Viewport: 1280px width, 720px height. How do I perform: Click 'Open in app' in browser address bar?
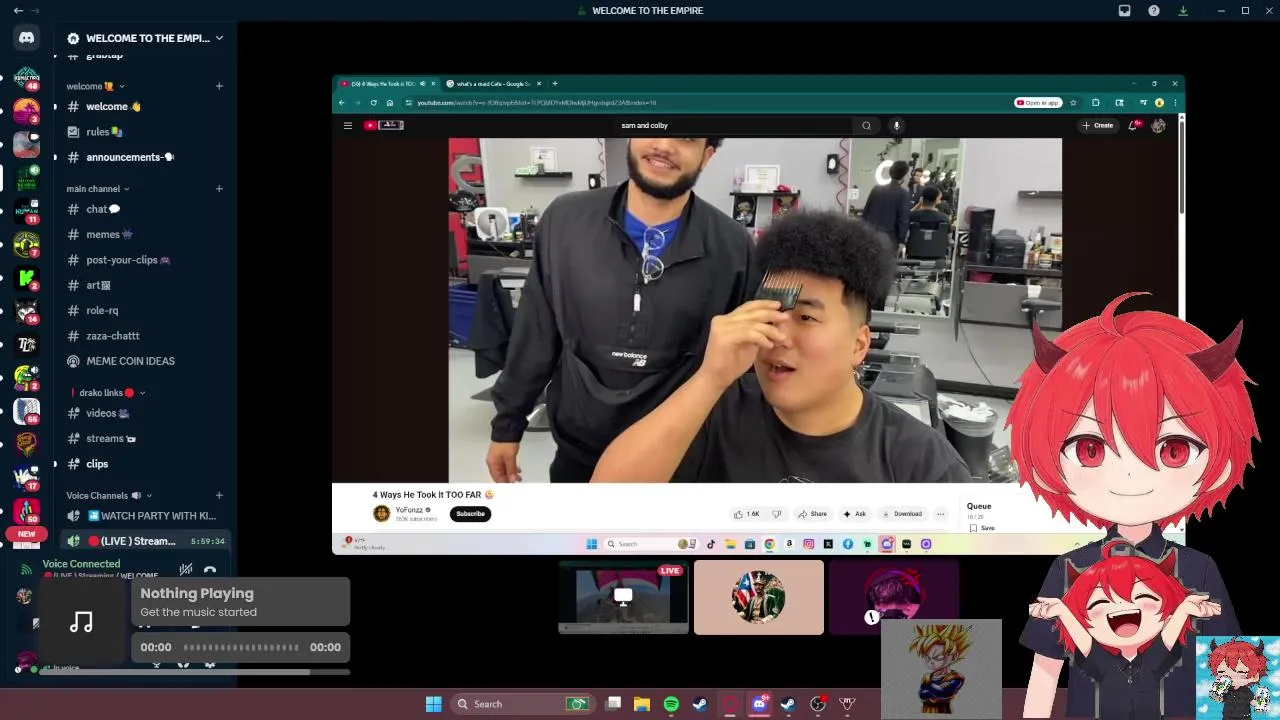(1038, 102)
